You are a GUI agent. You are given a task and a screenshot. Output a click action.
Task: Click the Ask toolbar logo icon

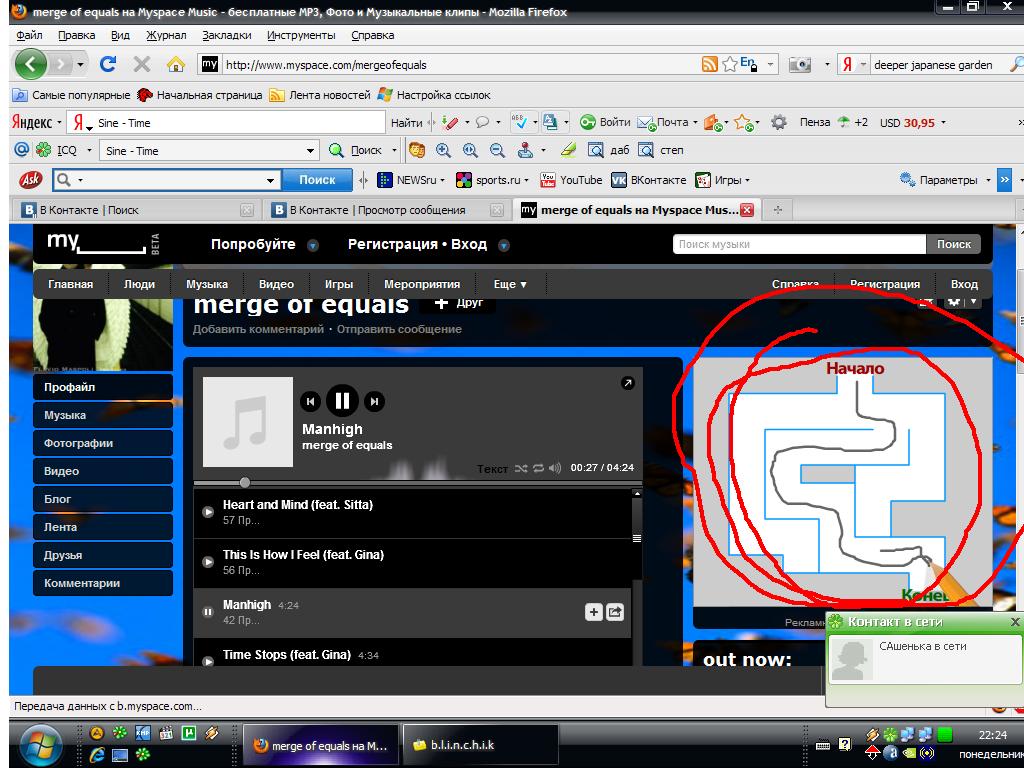click(x=29, y=180)
